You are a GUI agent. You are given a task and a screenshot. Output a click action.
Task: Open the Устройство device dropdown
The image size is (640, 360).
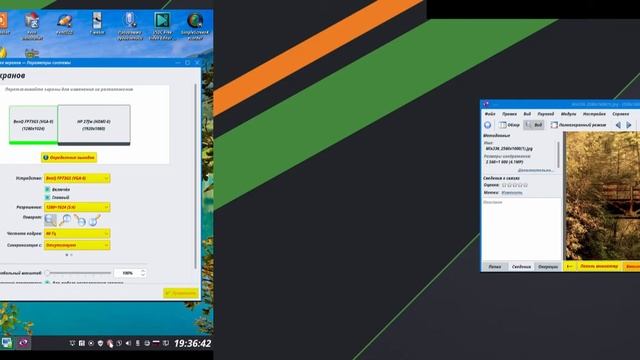(x=77, y=178)
